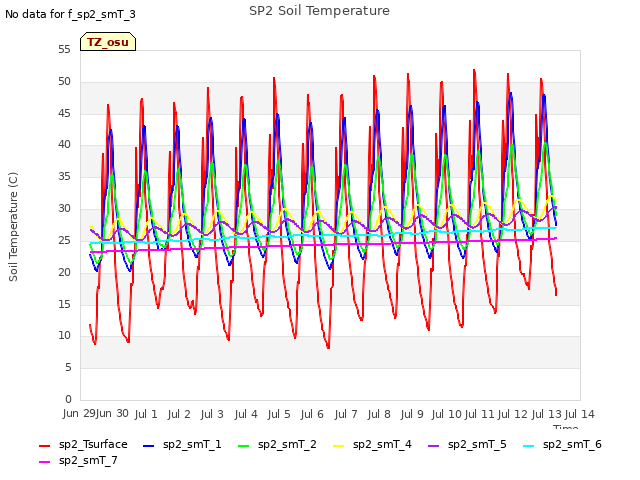Click the Jul 7 x-axis tick label
This screenshot has height=480, width=640.
point(346,414)
